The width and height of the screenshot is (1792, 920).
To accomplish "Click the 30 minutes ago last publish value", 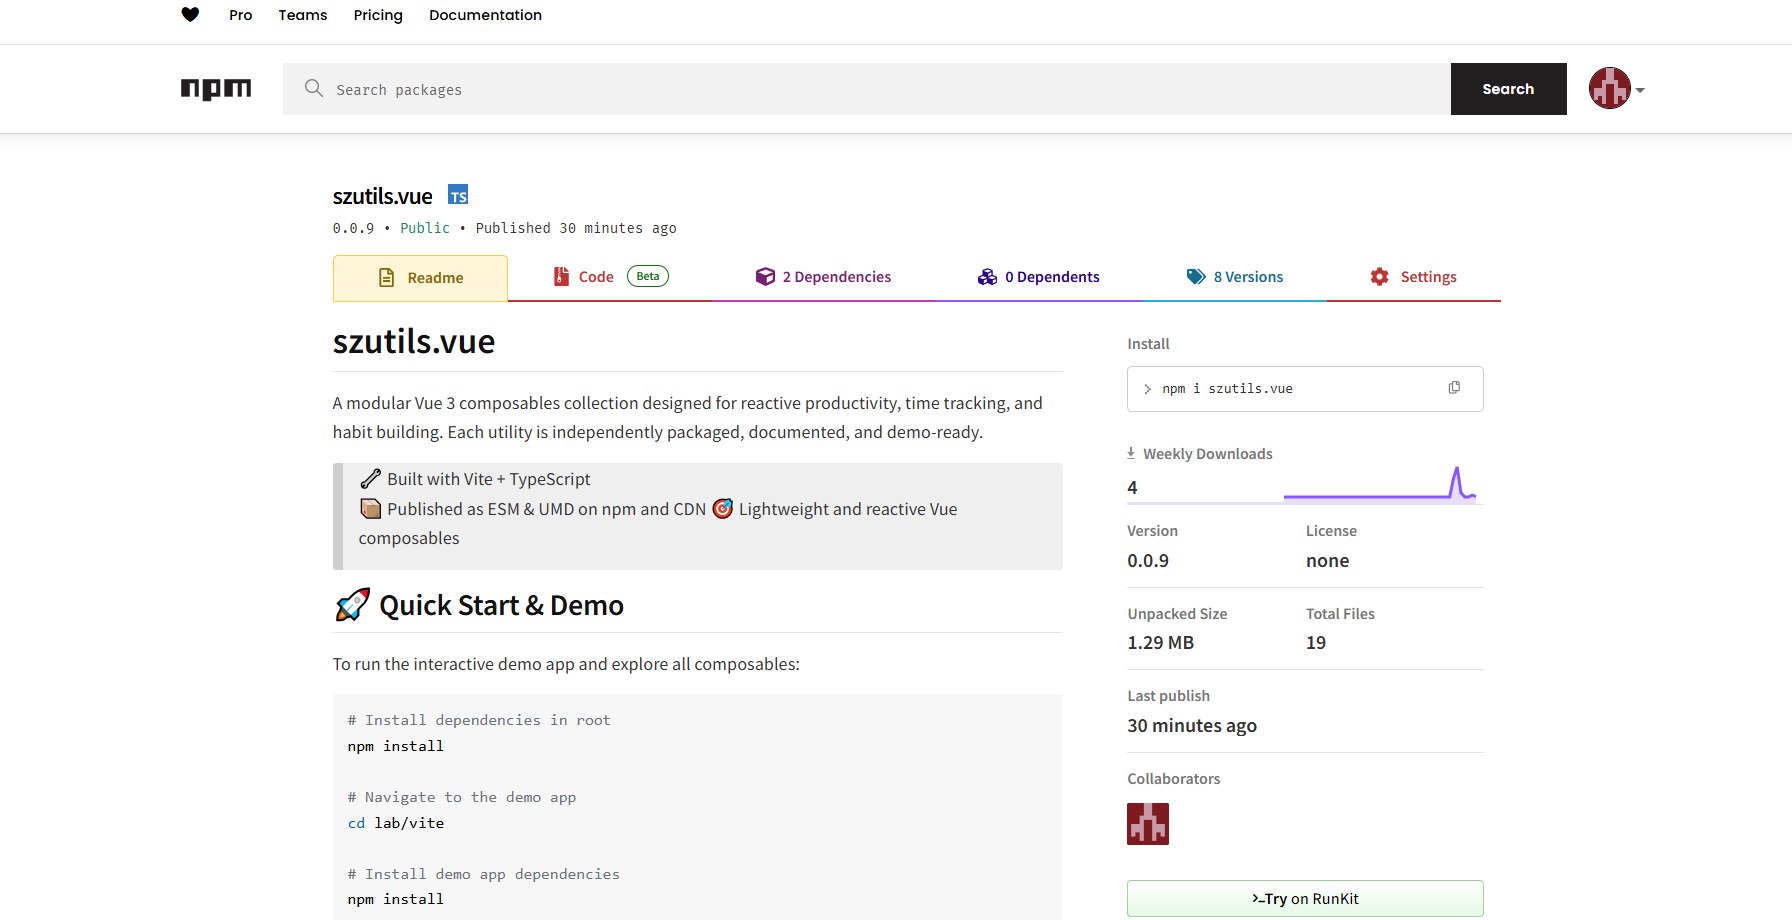I will [1192, 726].
